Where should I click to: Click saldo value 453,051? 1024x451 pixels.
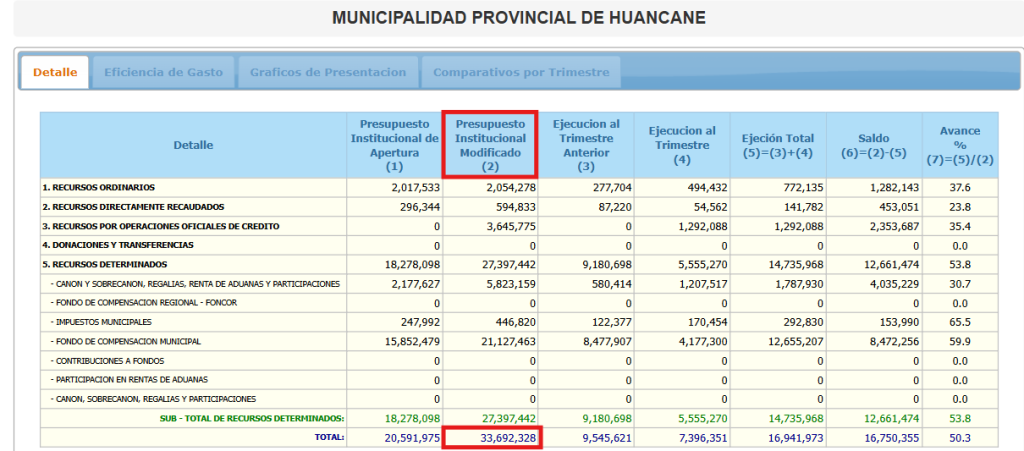coord(900,208)
